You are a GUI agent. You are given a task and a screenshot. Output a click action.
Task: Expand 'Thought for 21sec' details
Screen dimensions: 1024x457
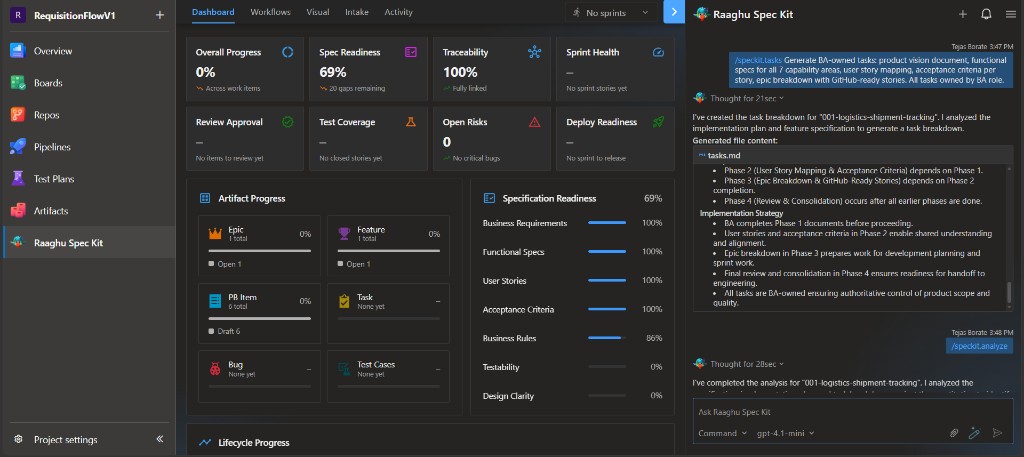point(746,99)
